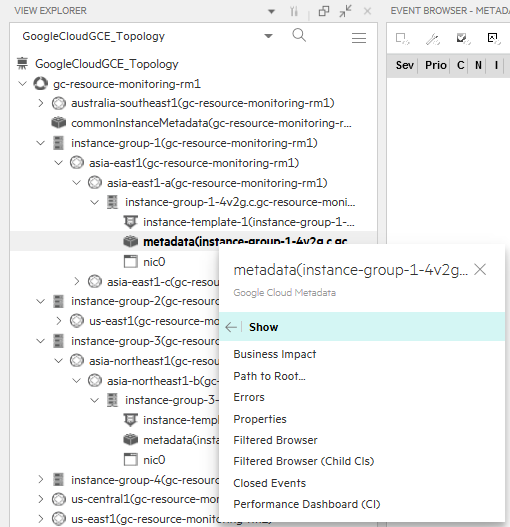
Task: Close the metadata context popup
Action: click(480, 270)
